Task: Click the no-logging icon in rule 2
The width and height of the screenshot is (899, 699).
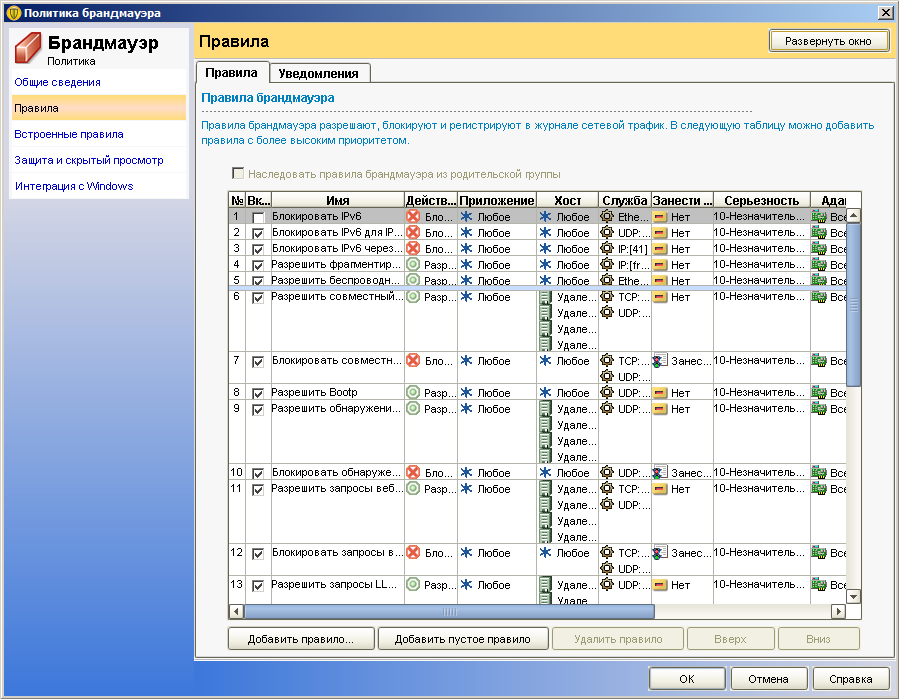Action: (x=660, y=233)
